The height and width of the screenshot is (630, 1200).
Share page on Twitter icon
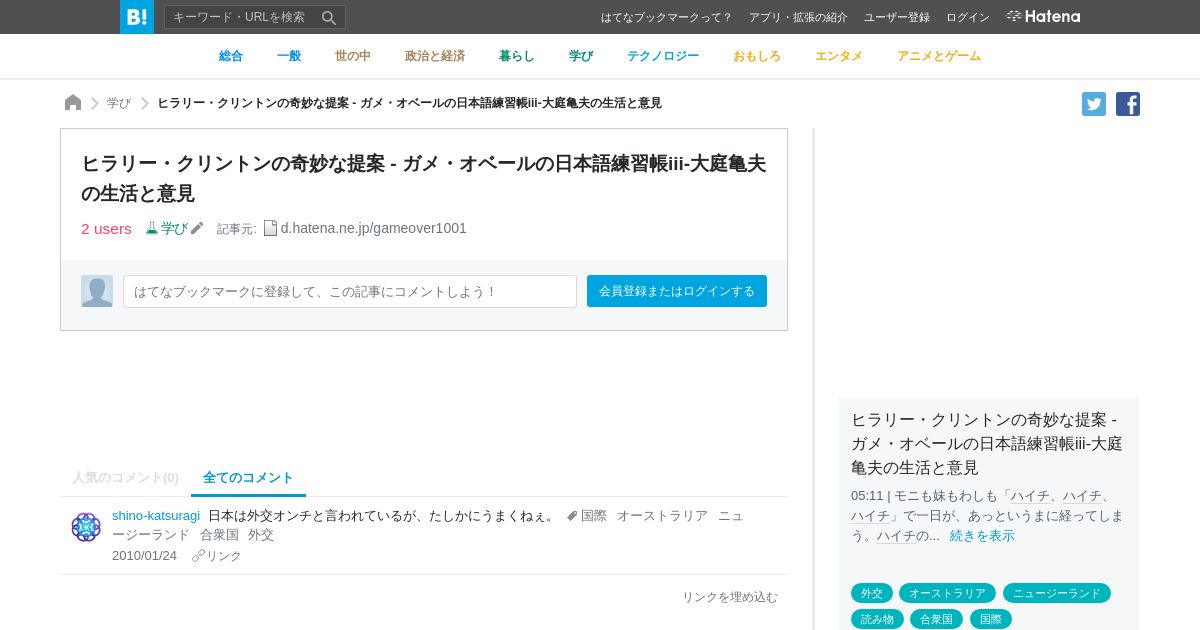(x=1094, y=104)
